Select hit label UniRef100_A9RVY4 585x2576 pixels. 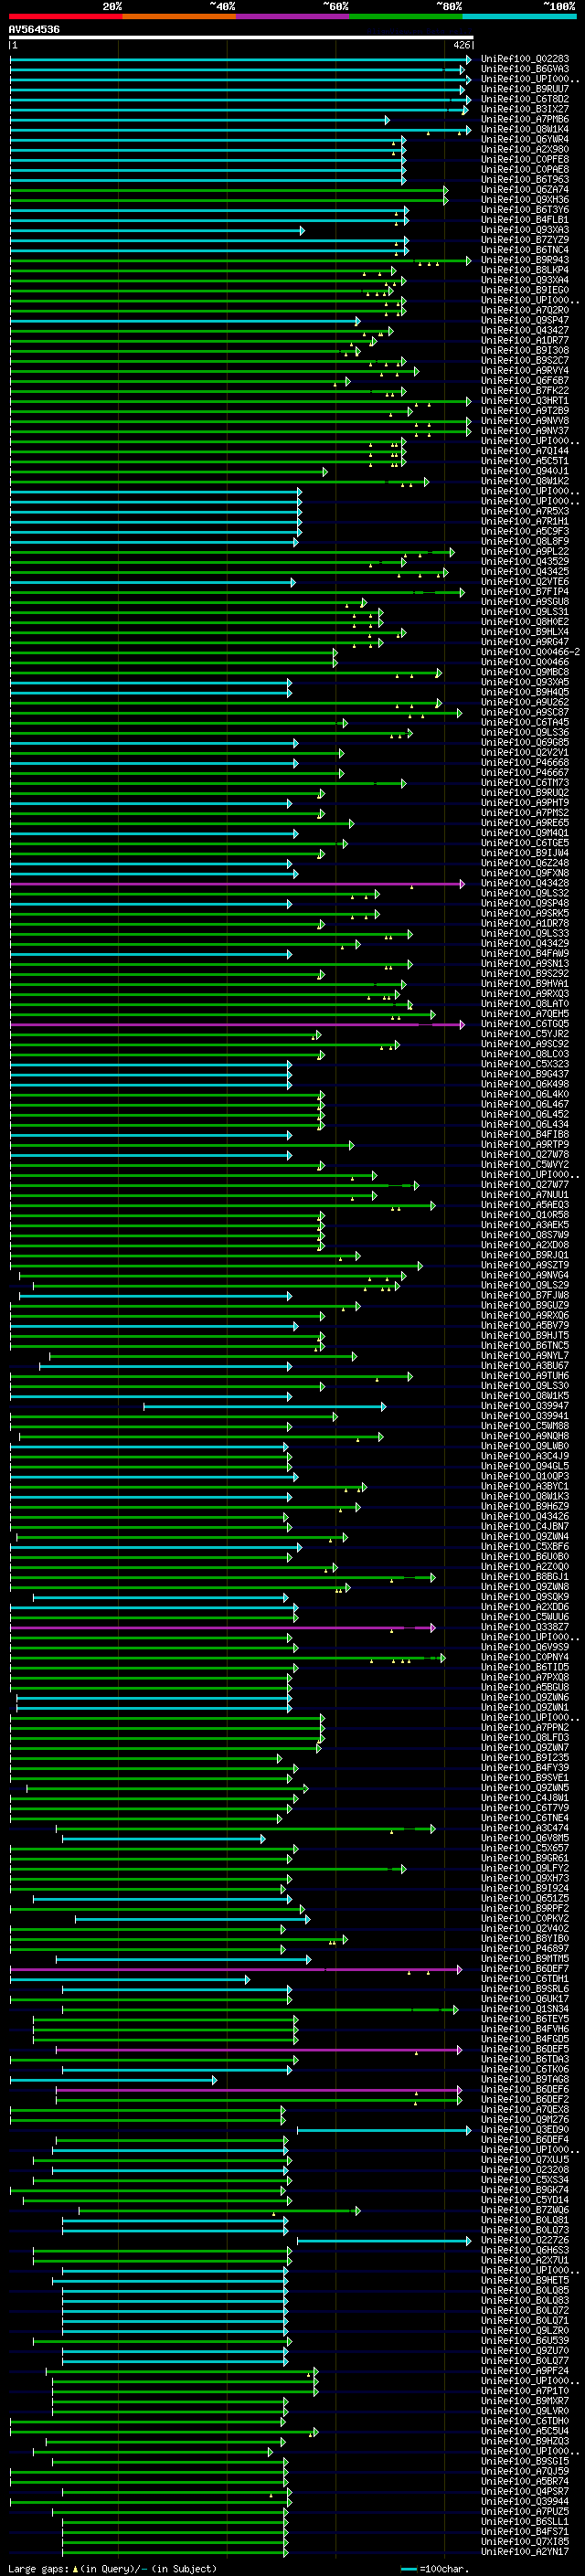[x=525, y=370]
